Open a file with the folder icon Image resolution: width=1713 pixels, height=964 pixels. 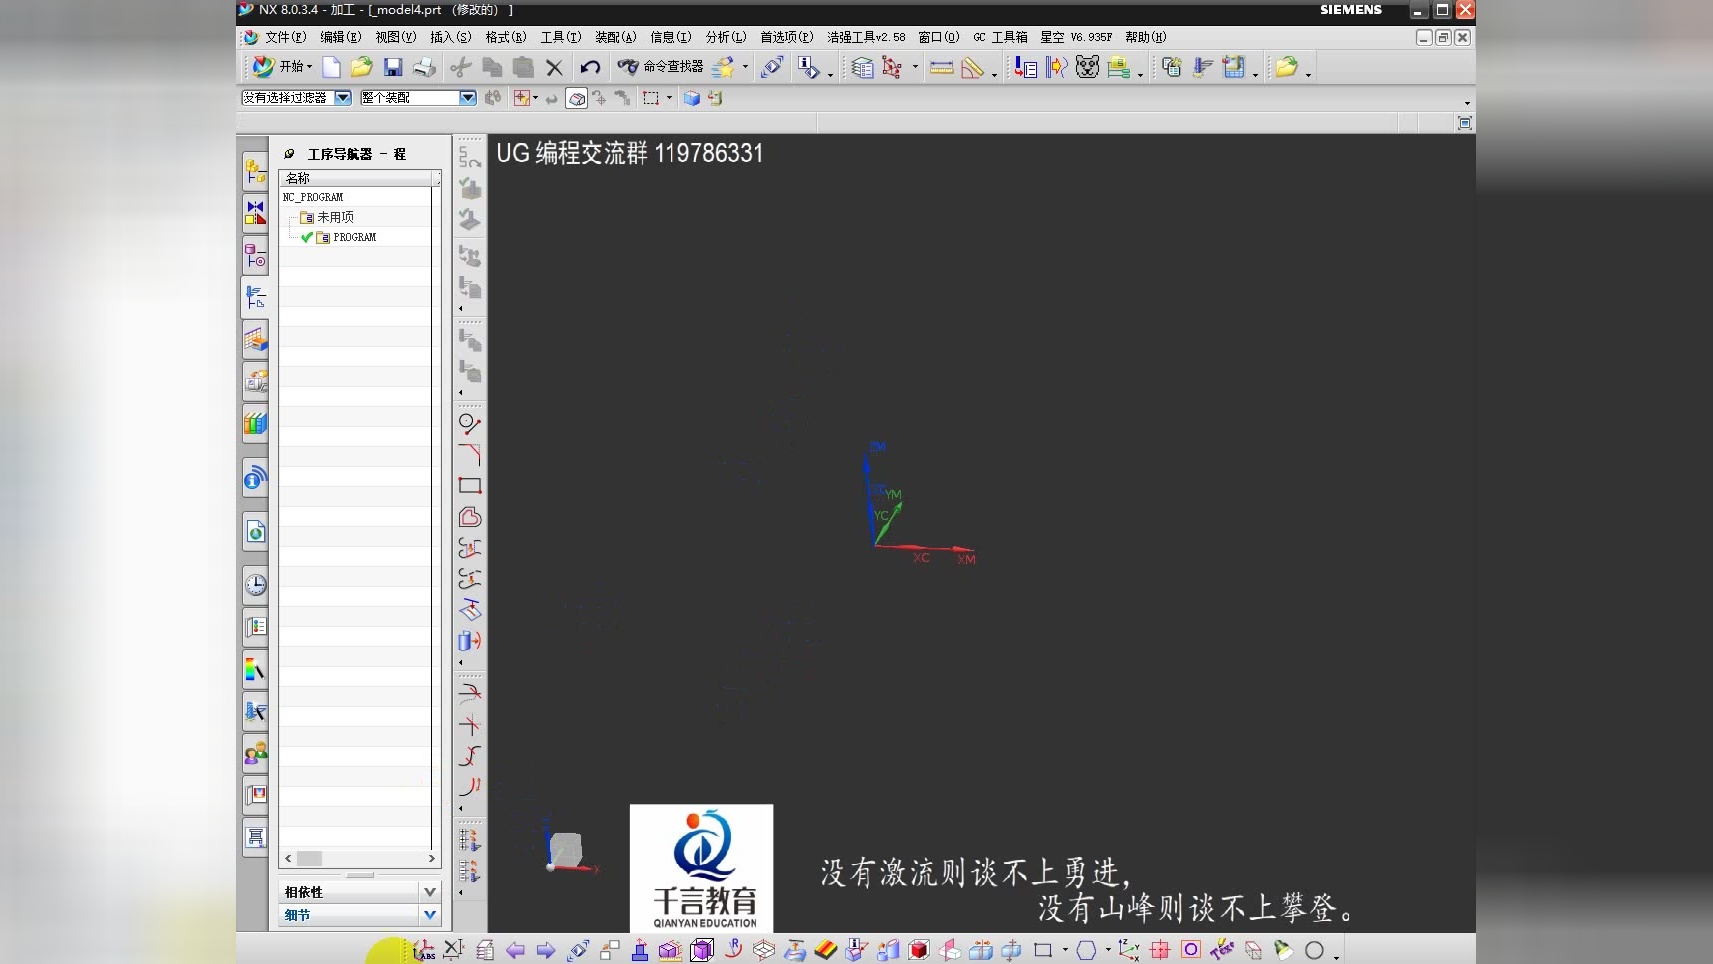pyautogui.click(x=361, y=67)
